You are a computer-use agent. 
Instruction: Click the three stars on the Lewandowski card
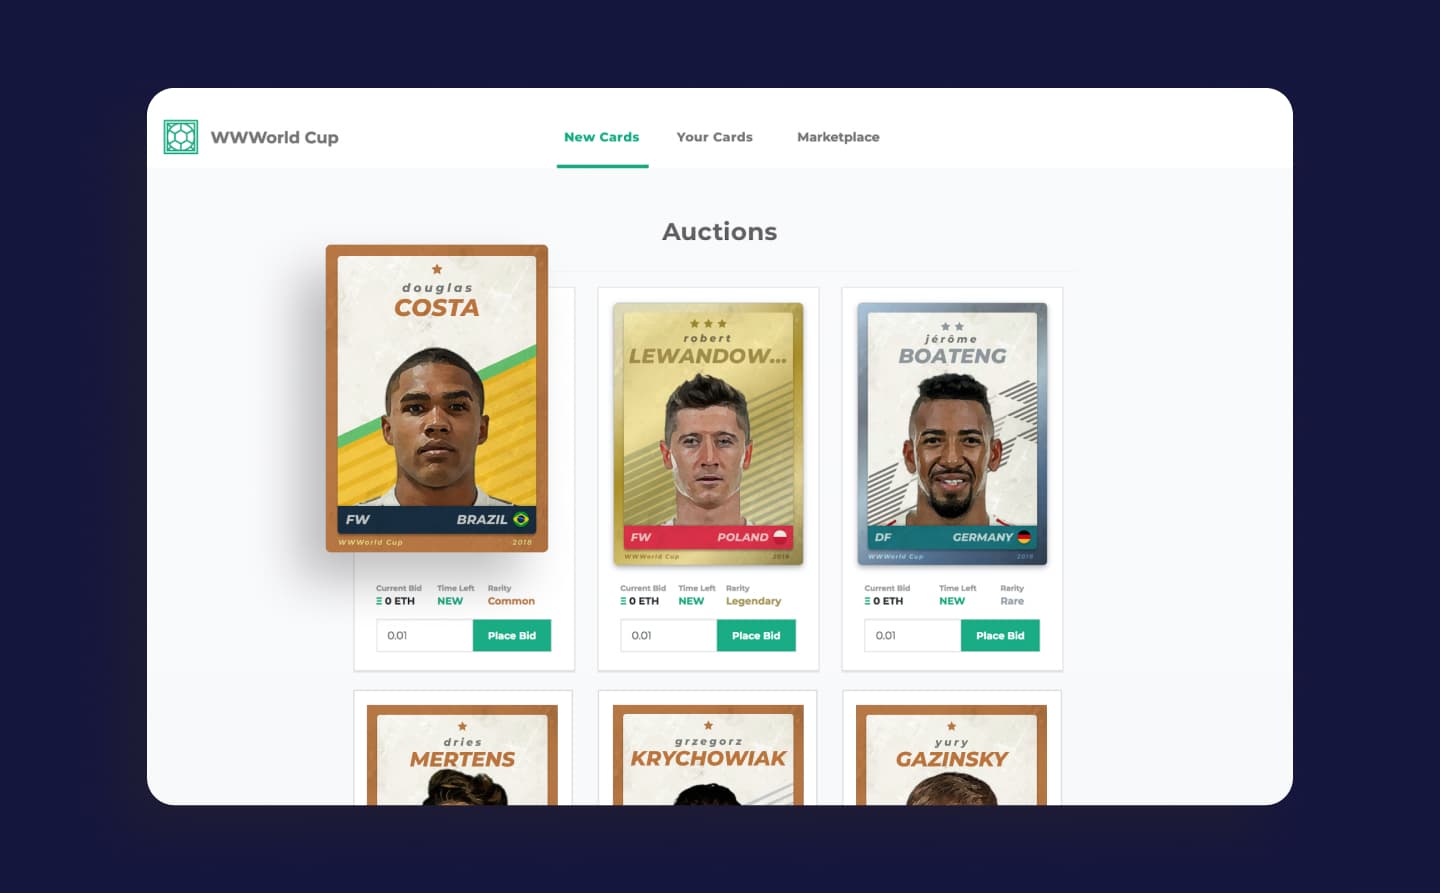(708, 324)
